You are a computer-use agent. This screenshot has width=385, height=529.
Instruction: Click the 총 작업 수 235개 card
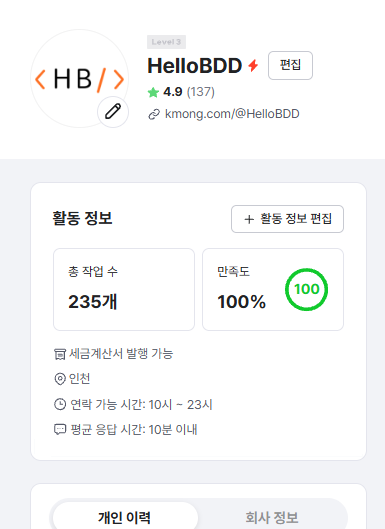[124, 289]
